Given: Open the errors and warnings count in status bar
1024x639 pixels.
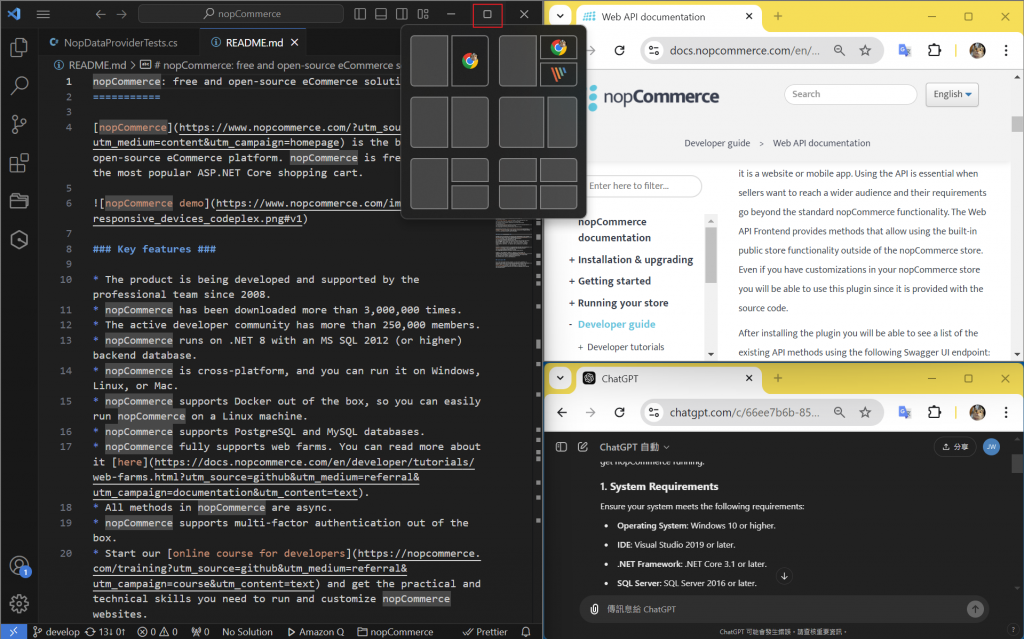Looking at the screenshot, I should 157,632.
